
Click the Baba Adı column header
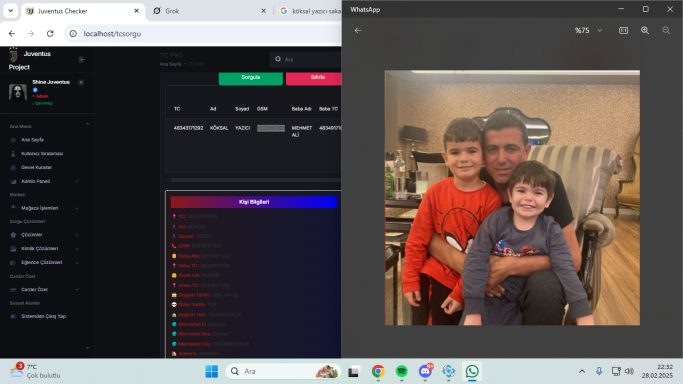tap(301, 109)
